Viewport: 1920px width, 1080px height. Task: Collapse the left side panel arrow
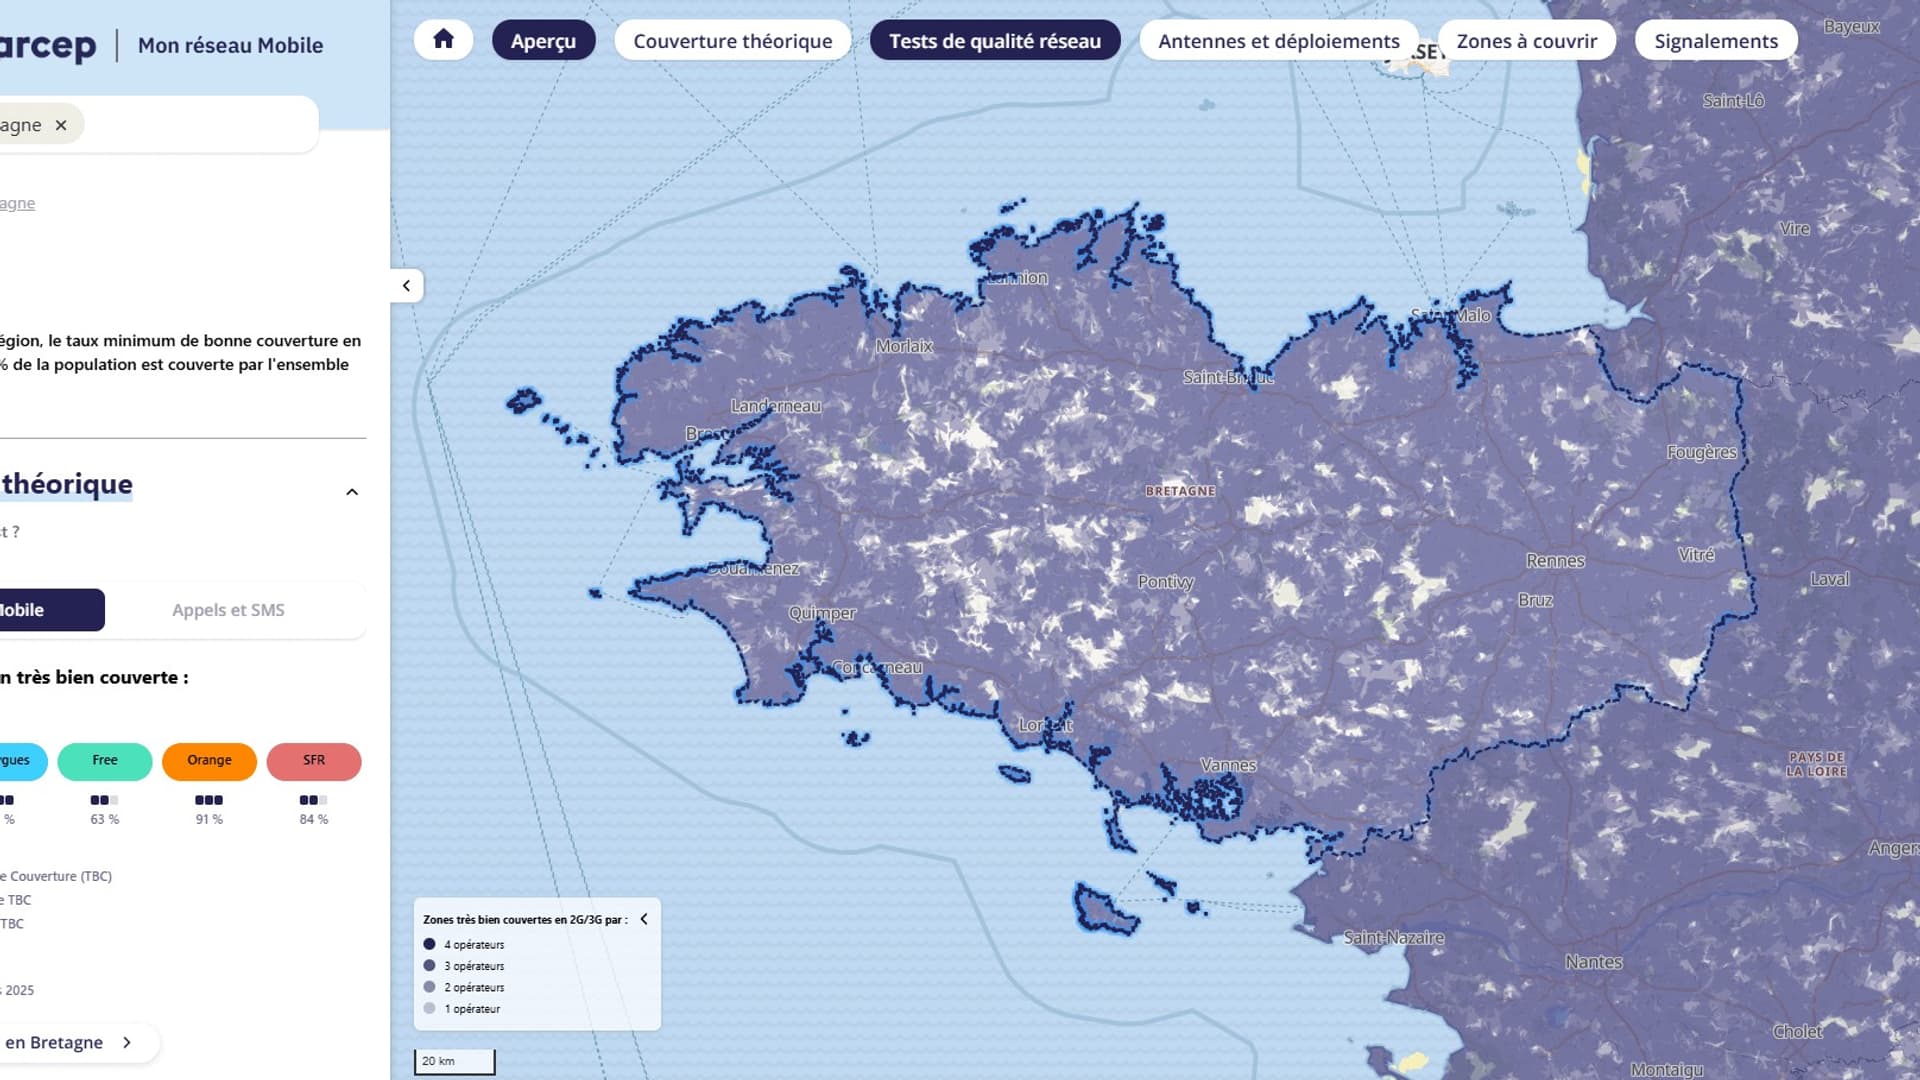[x=406, y=286]
